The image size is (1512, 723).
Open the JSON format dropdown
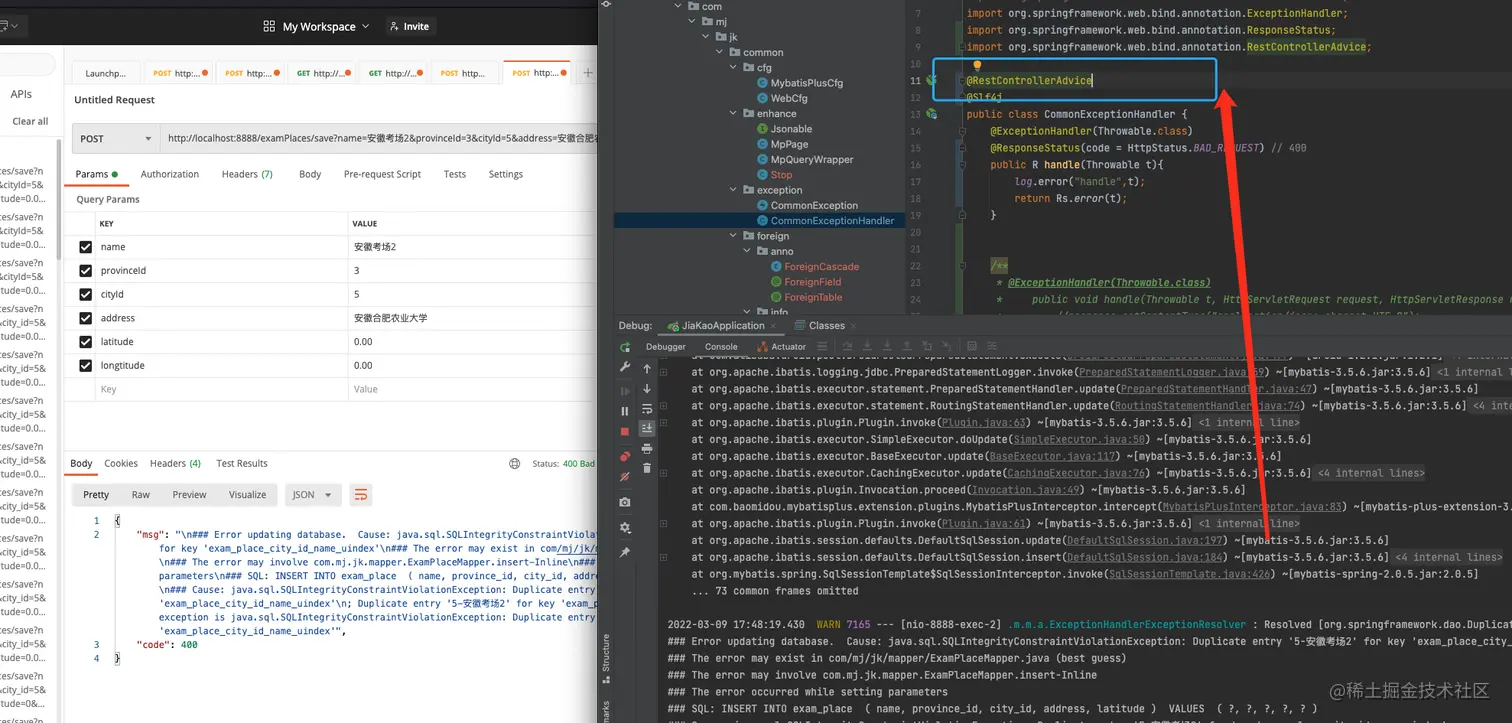[313, 494]
